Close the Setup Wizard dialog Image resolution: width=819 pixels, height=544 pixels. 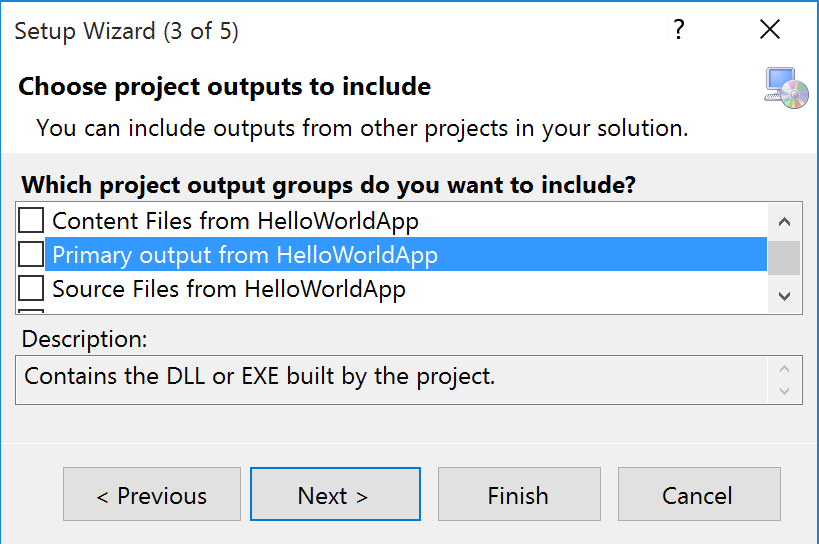(x=770, y=29)
